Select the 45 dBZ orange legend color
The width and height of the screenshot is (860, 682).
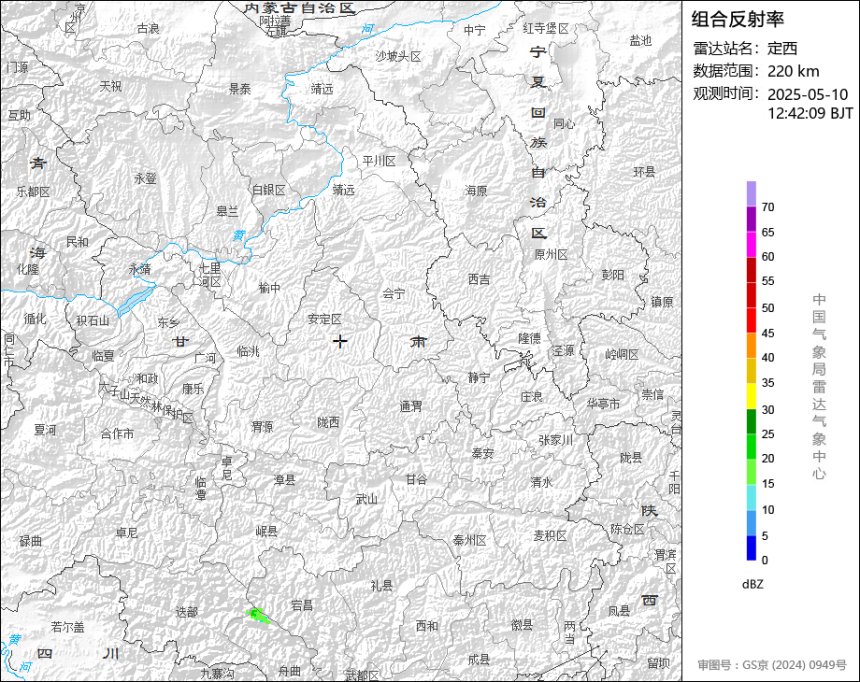pos(751,346)
